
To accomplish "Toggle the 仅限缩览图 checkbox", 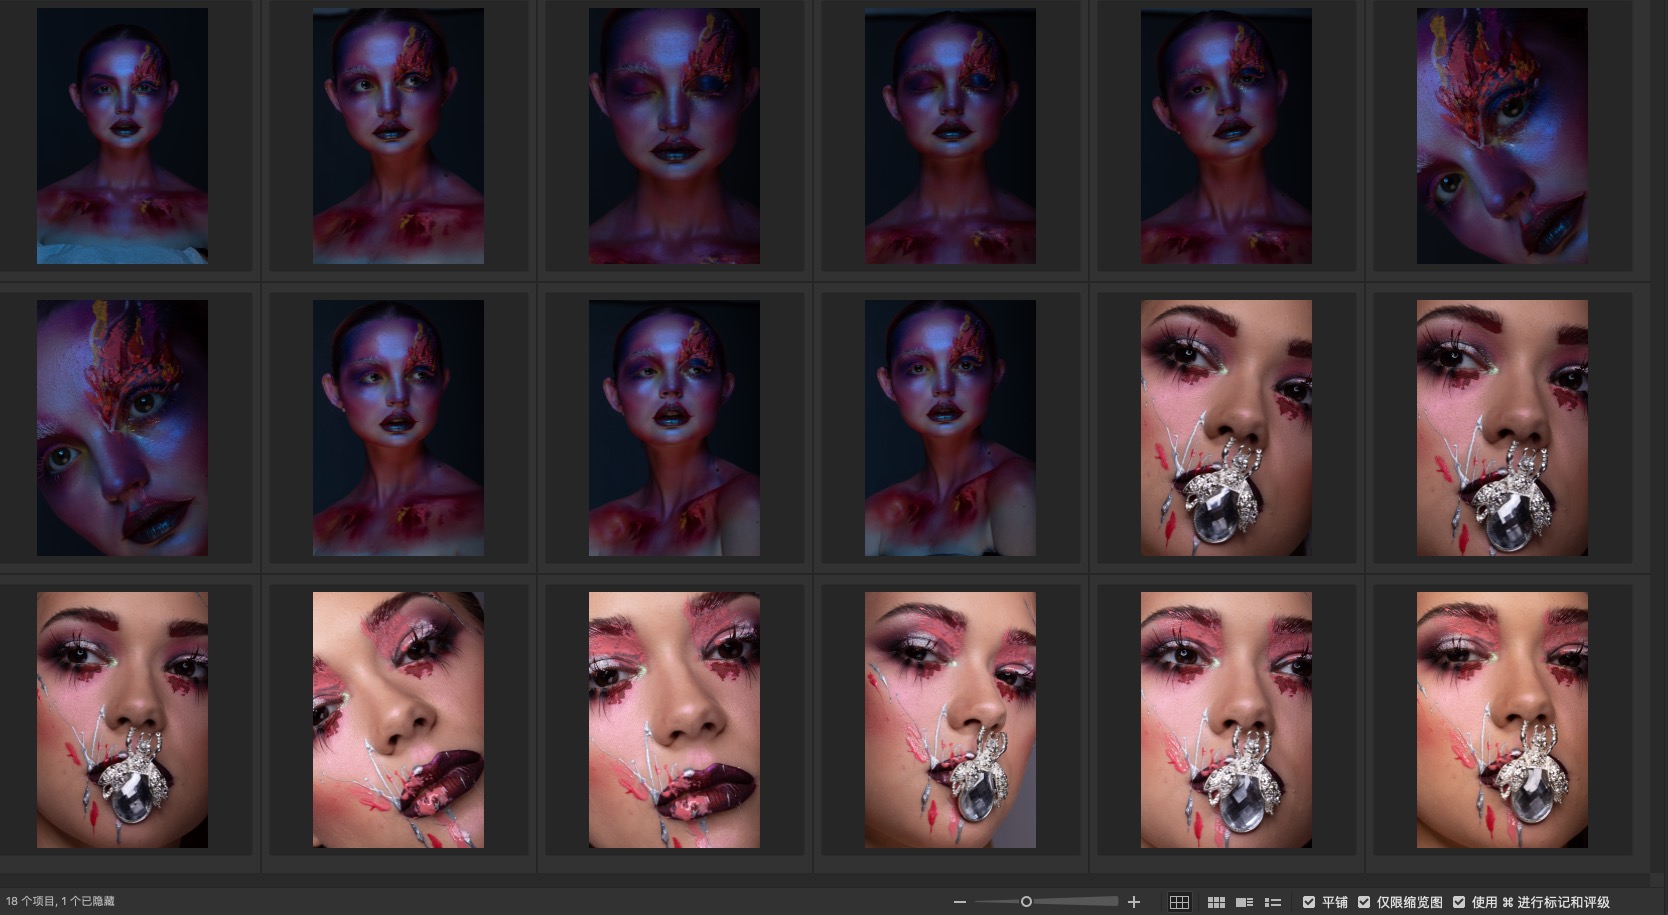I will [1364, 902].
